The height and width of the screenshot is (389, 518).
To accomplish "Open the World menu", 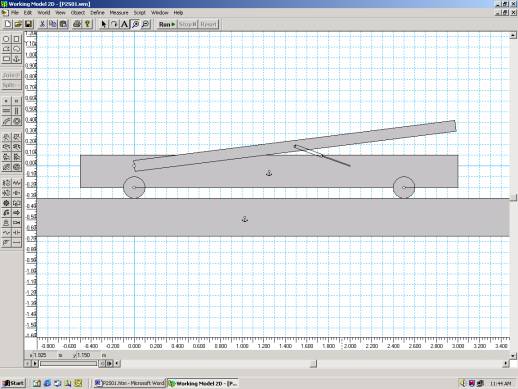I will pyautogui.click(x=44, y=13).
